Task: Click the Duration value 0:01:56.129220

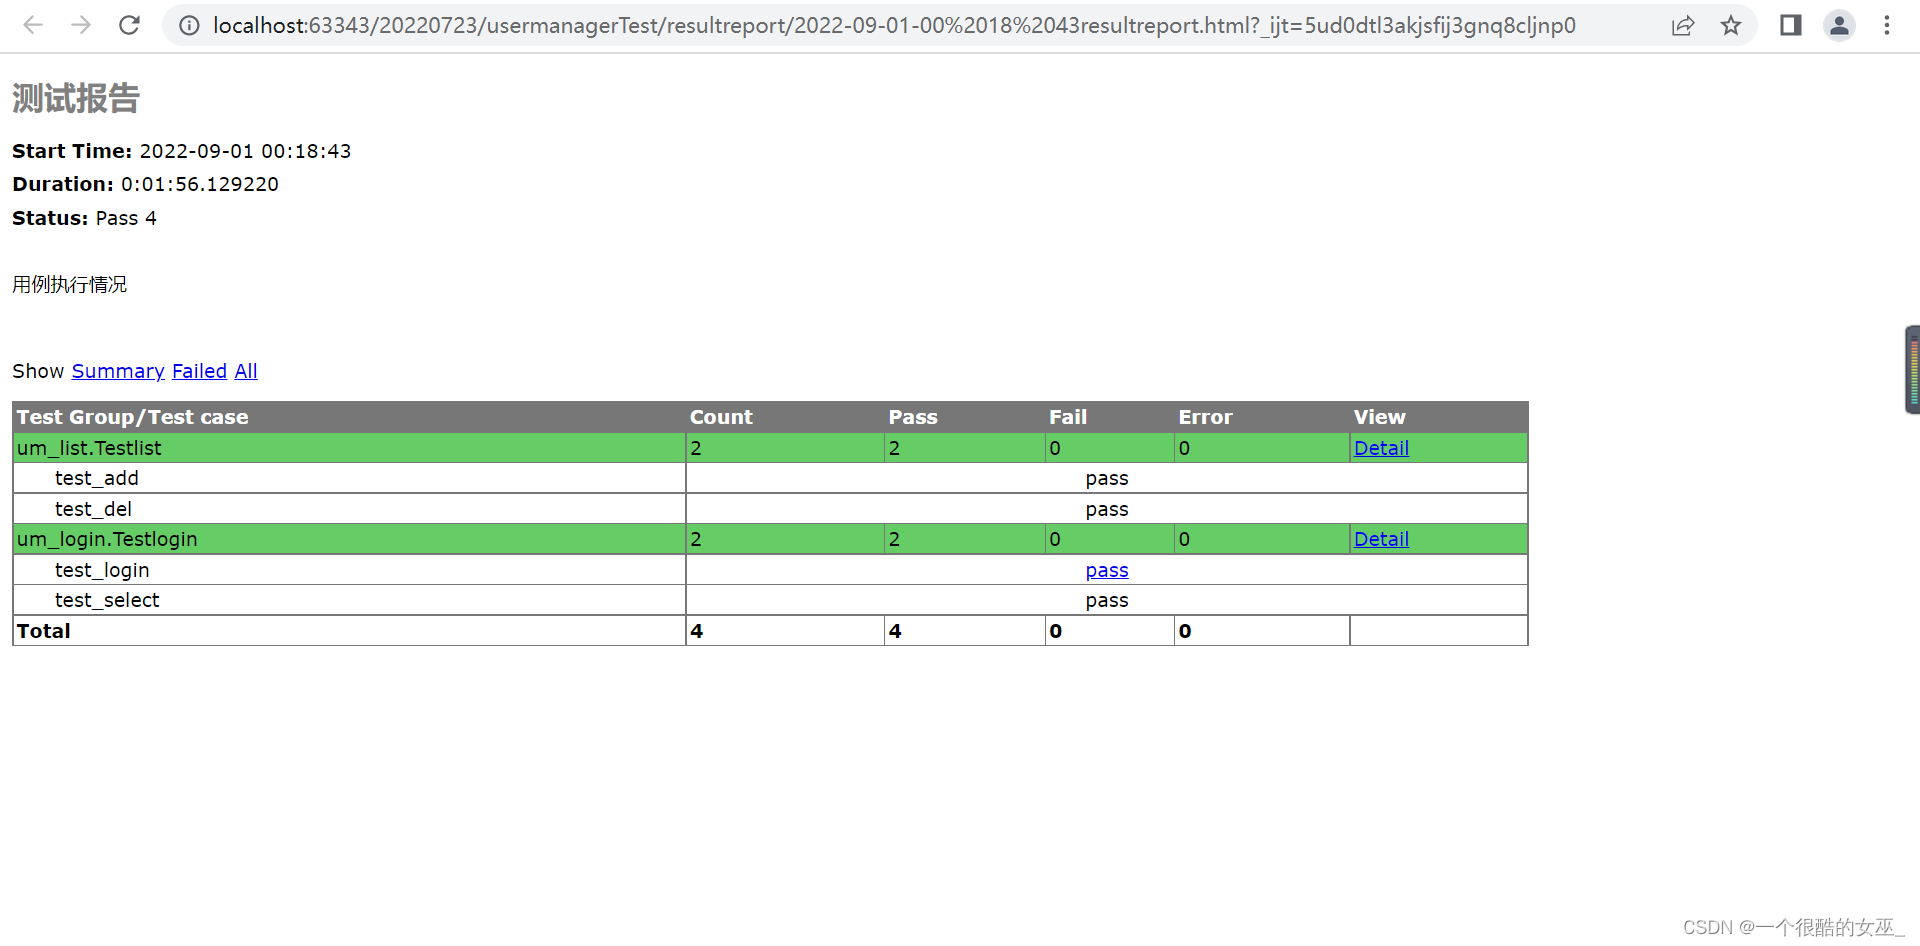Action: (x=200, y=184)
